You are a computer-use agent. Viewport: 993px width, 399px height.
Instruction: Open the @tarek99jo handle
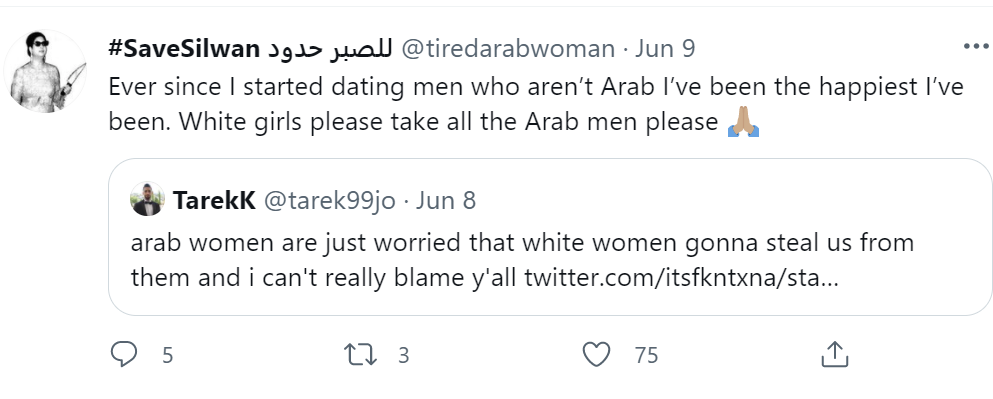329,201
